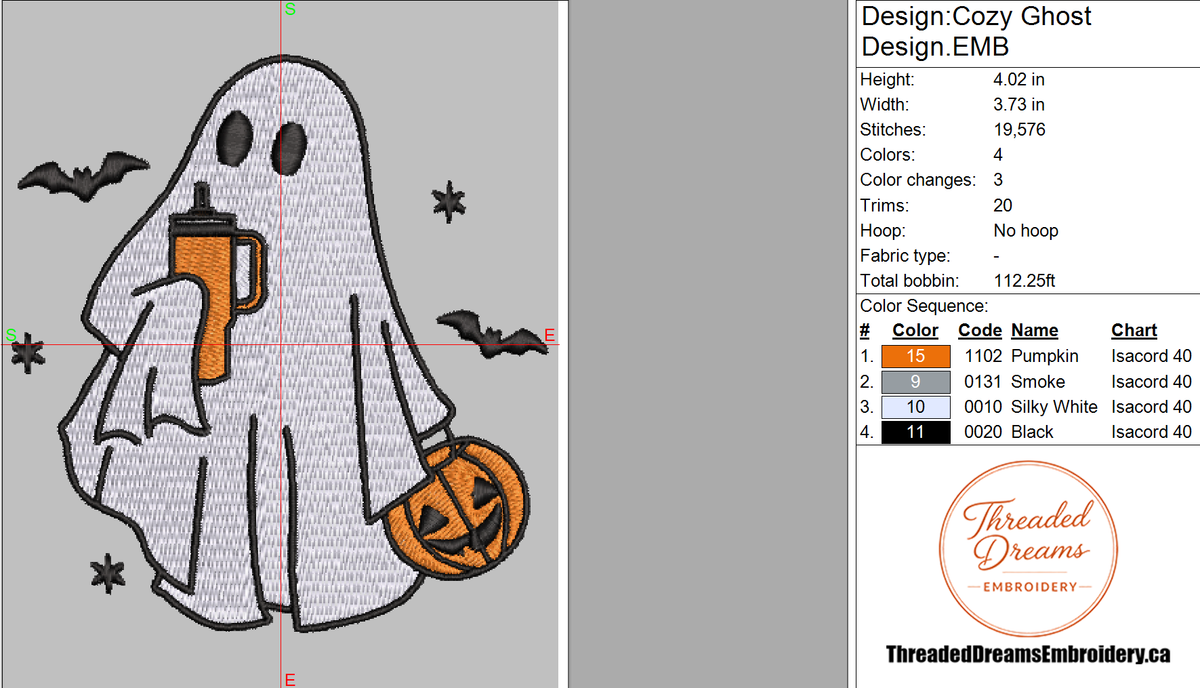The width and height of the screenshot is (1200, 688).
Task: Click the thread code '0020'
Action: [x=983, y=432]
